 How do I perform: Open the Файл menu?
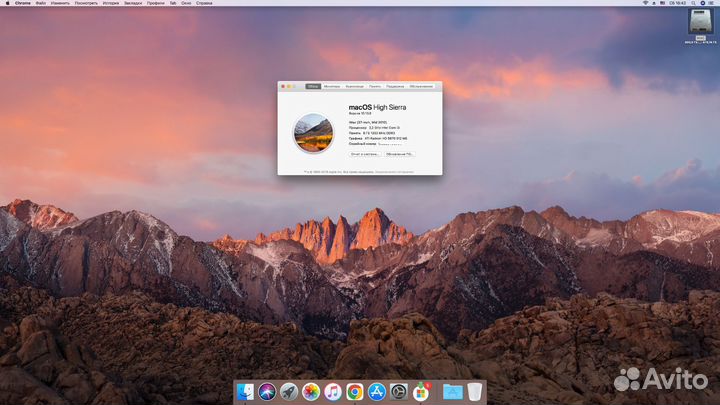point(40,3)
